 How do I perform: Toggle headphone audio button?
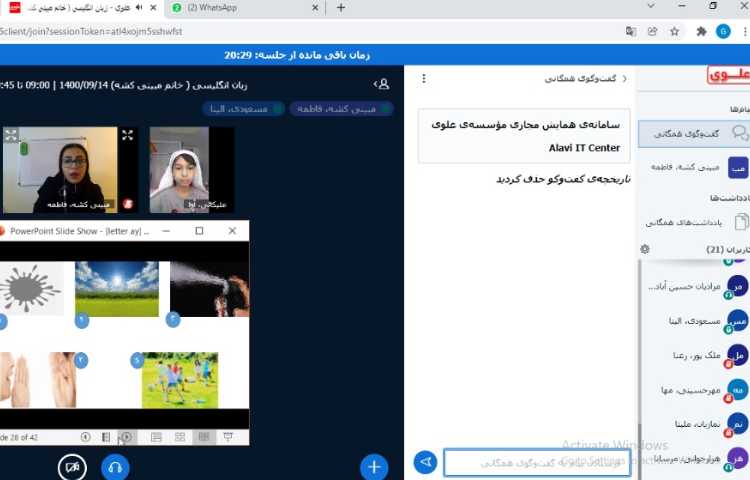pyautogui.click(x=115, y=467)
